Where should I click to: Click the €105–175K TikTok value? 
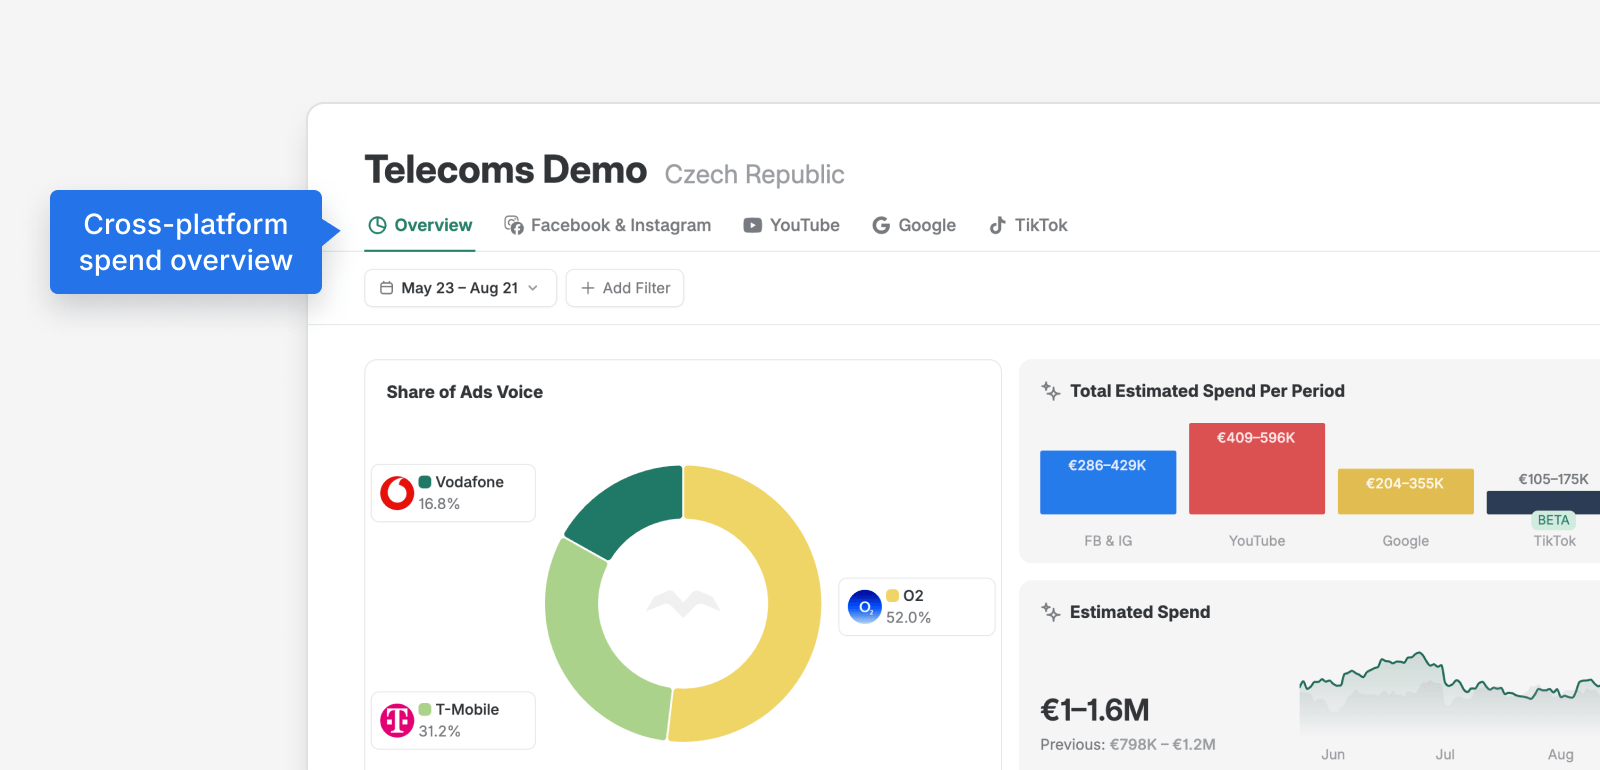click(1553, 479)
